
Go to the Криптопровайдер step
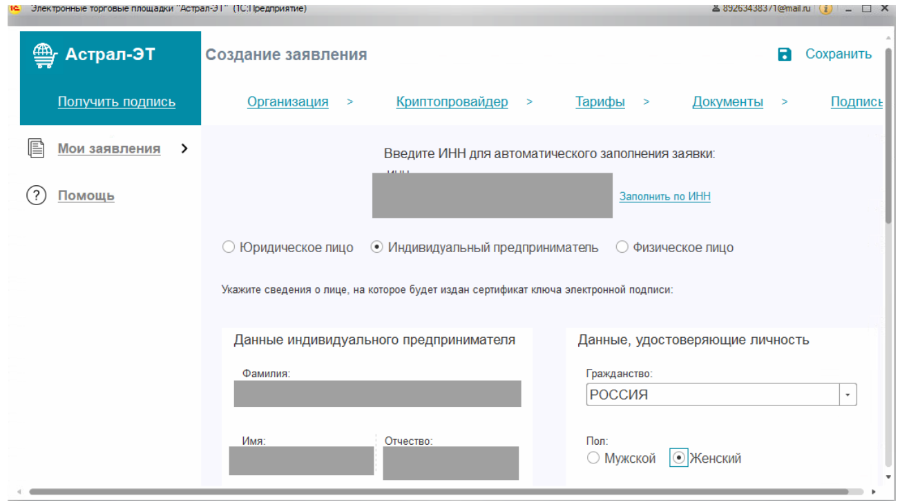tap(452, 102)
